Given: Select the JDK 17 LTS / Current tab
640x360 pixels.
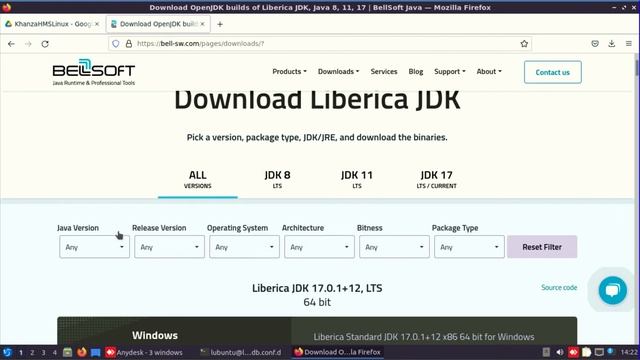Looking at the screenshot, I should [x=436, y=179].
